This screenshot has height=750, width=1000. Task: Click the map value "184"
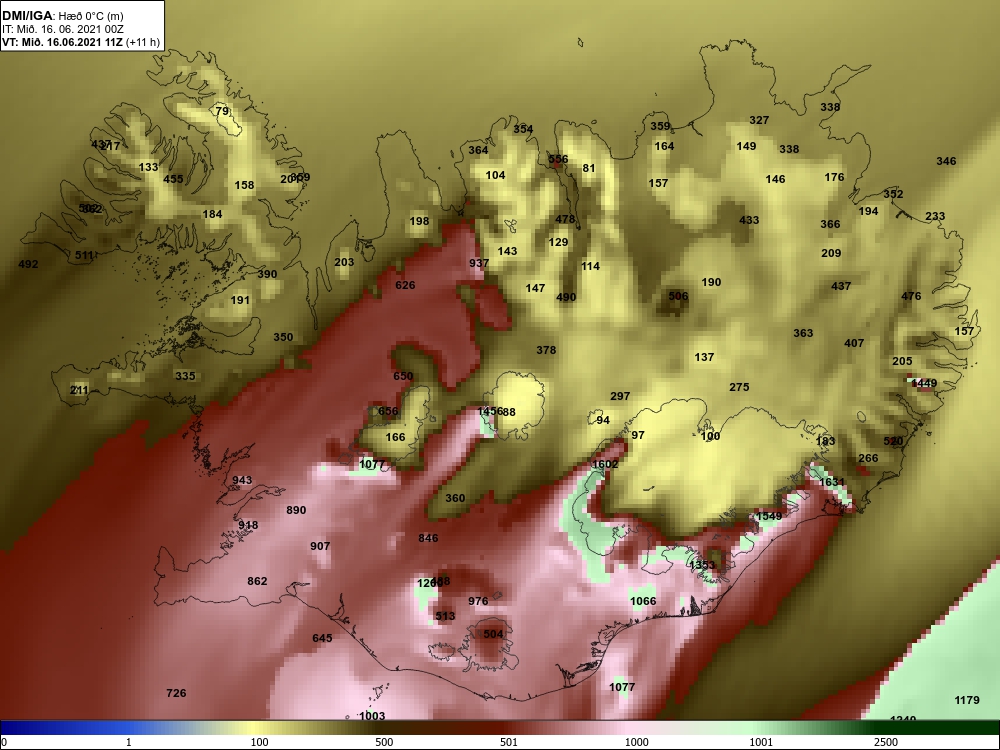click(212, 214)
